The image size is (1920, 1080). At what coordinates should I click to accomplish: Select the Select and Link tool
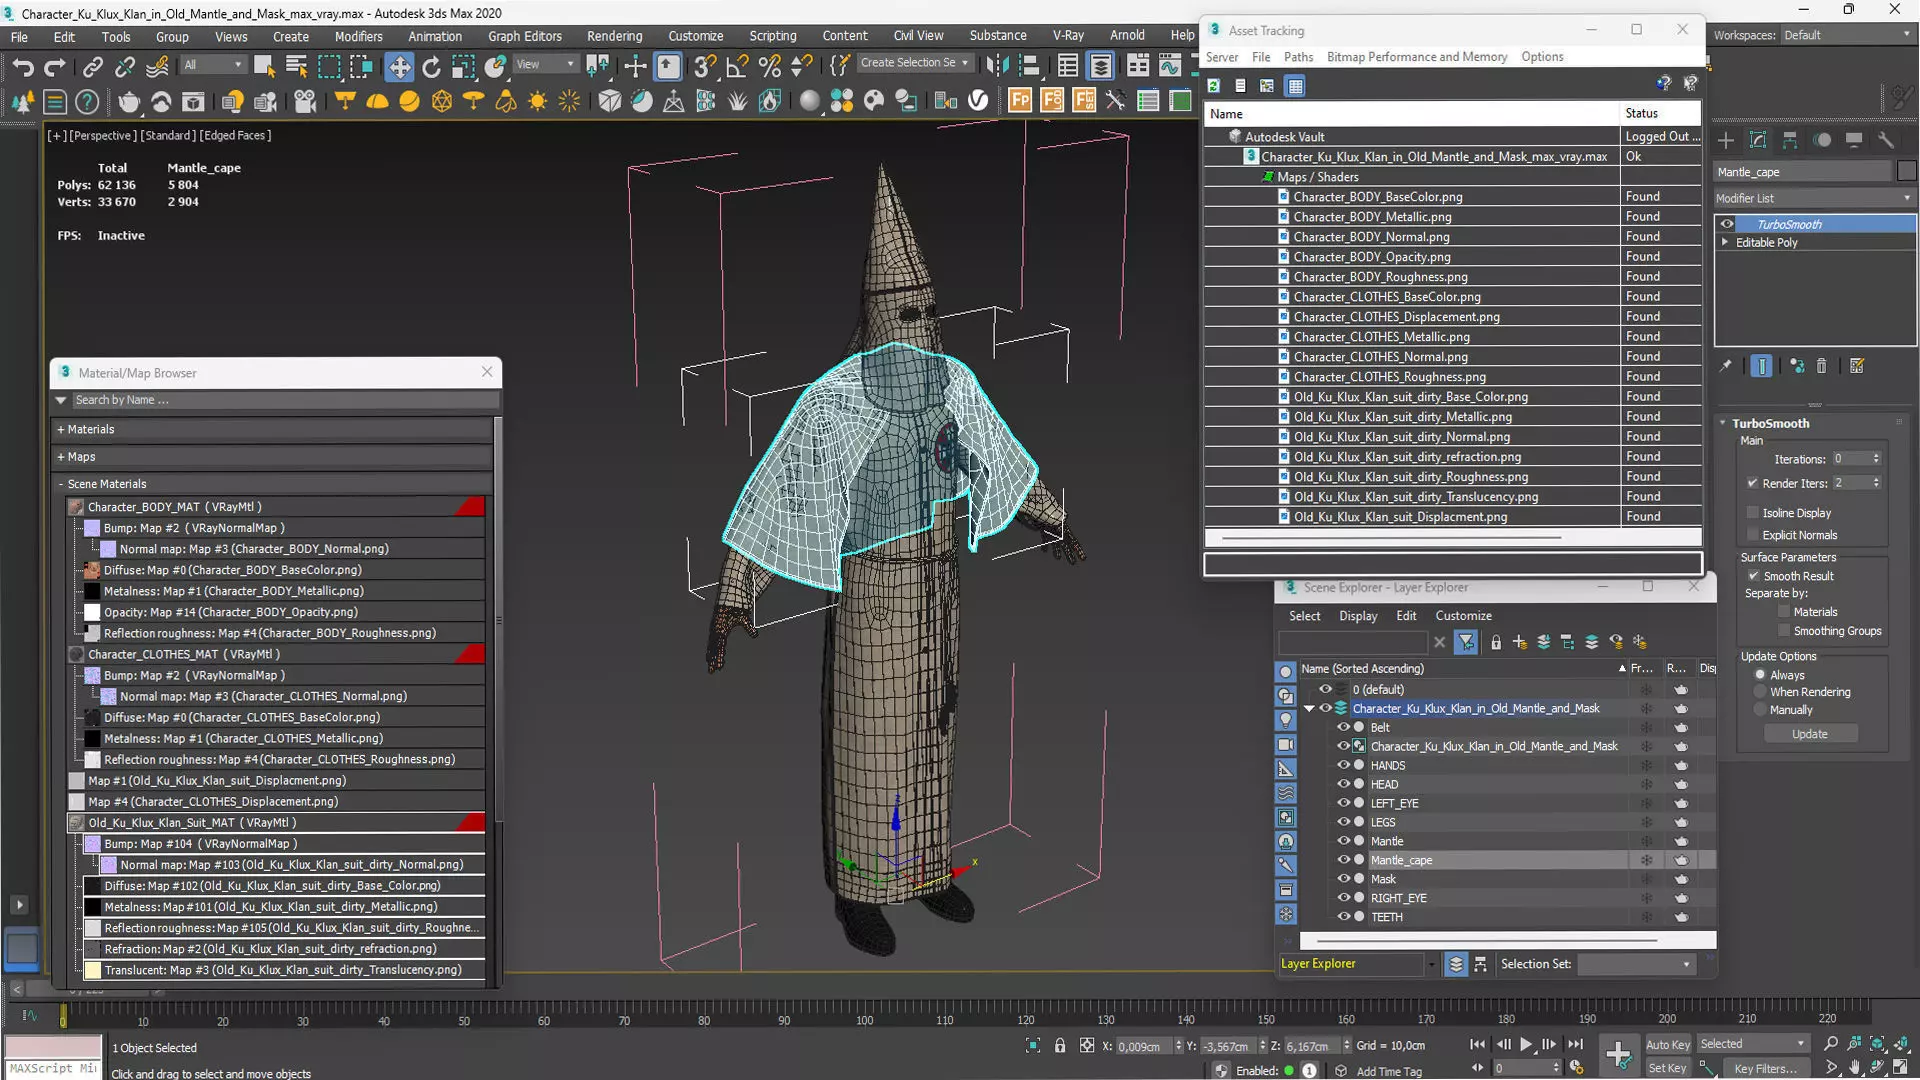pyautogui.click(x=93, y=67)
